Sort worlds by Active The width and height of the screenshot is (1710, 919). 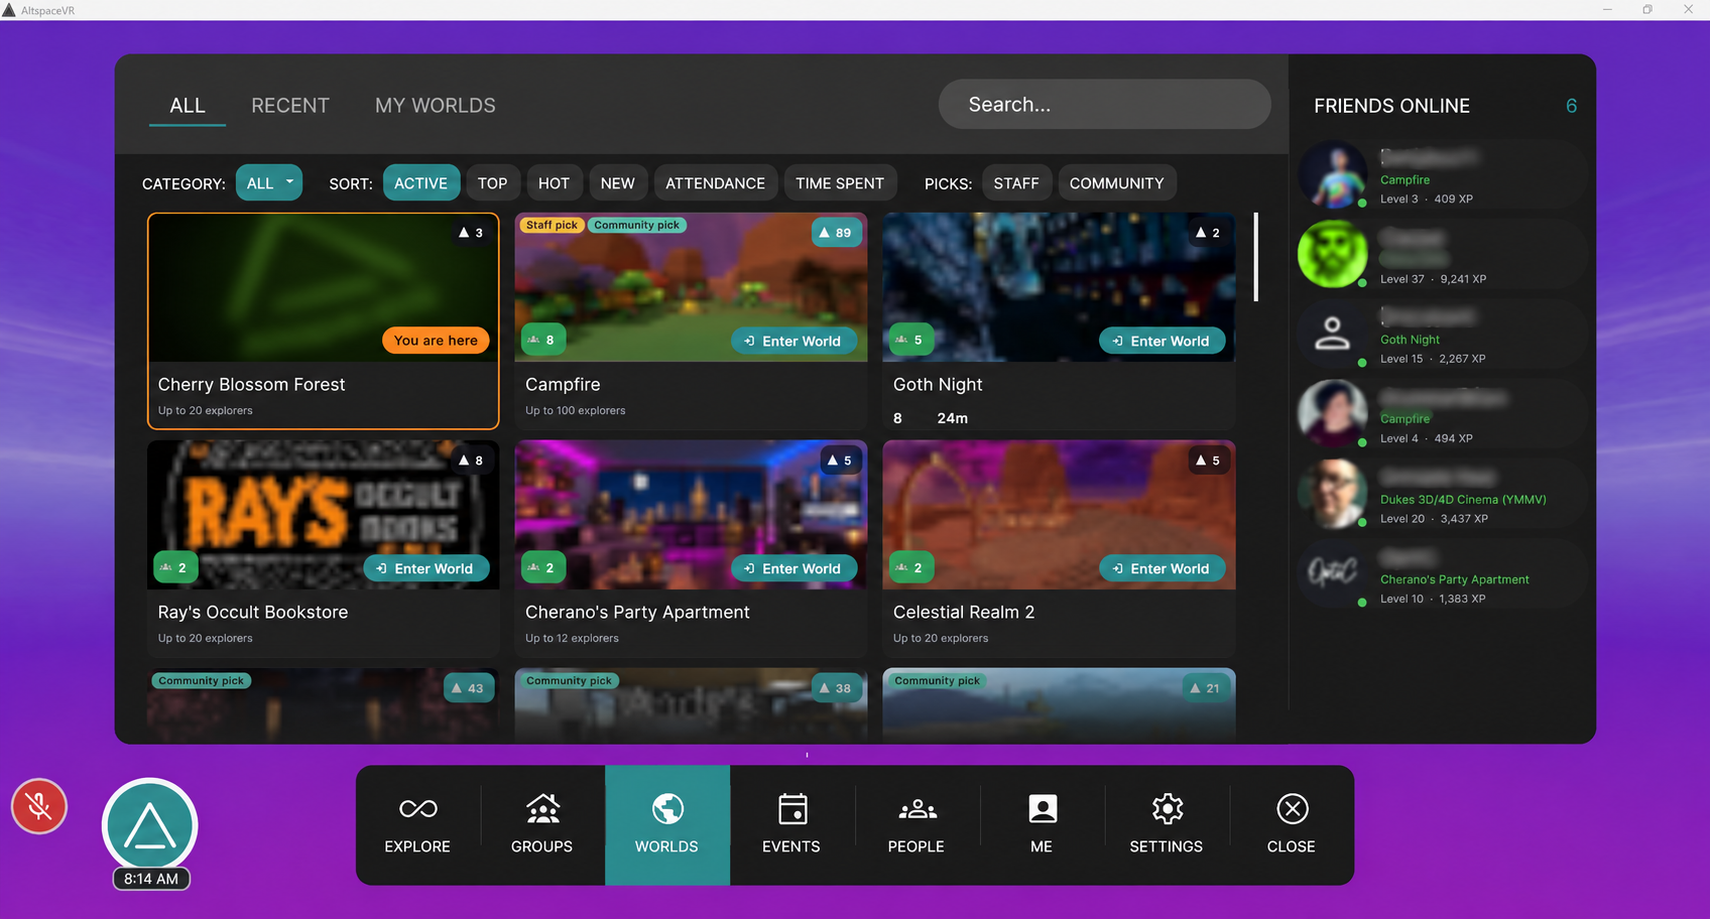[421, 183]
